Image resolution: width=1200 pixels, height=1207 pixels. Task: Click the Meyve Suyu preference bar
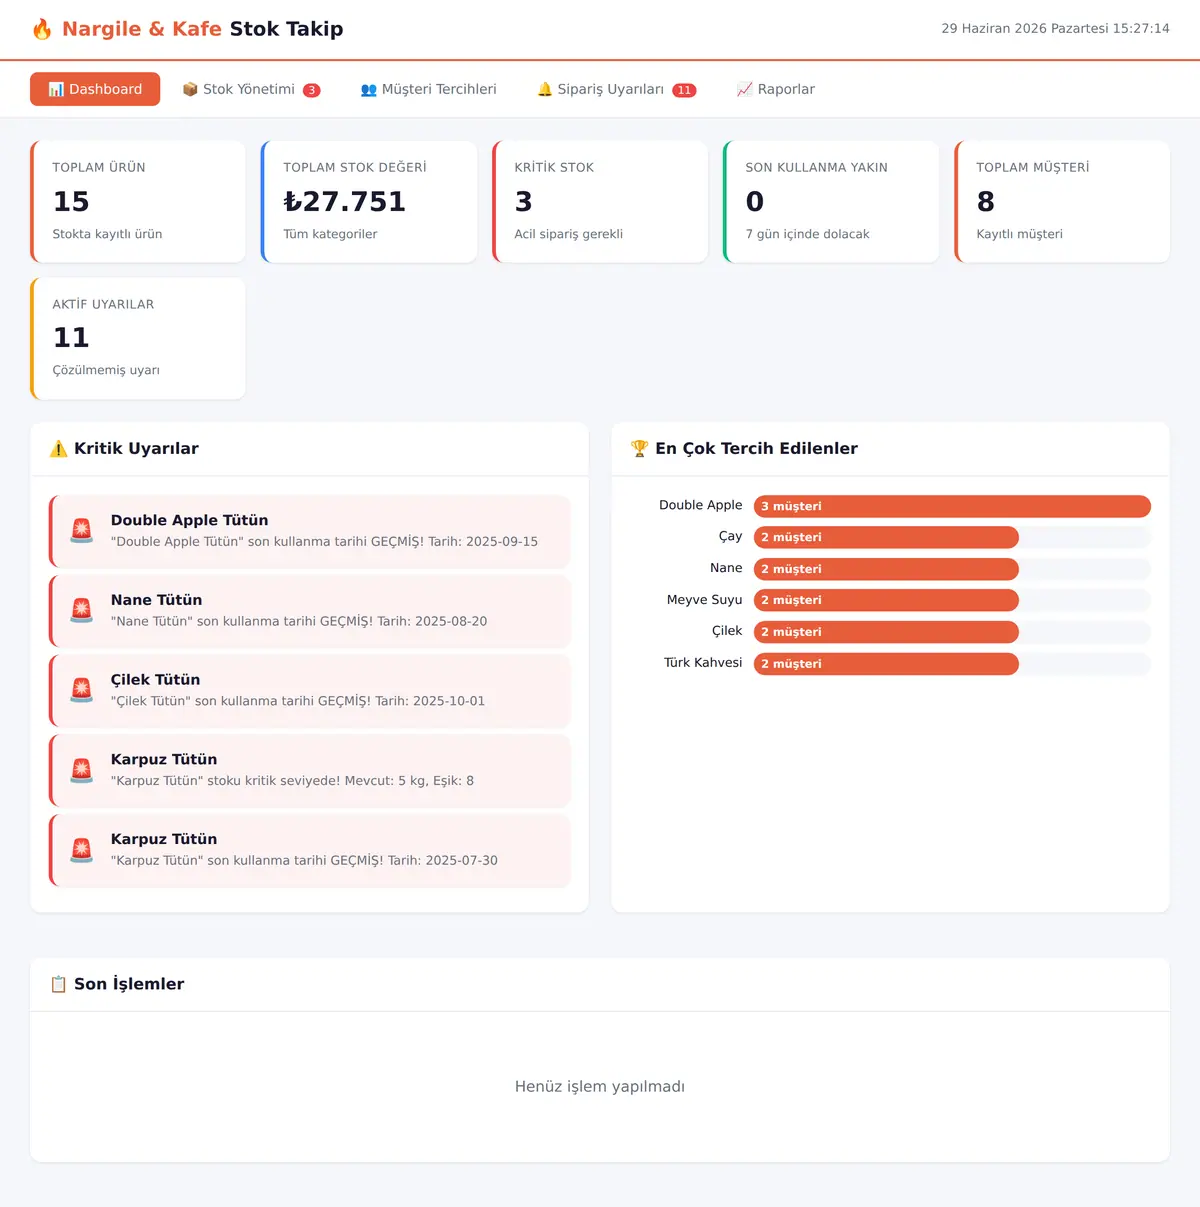coord(886,600)
